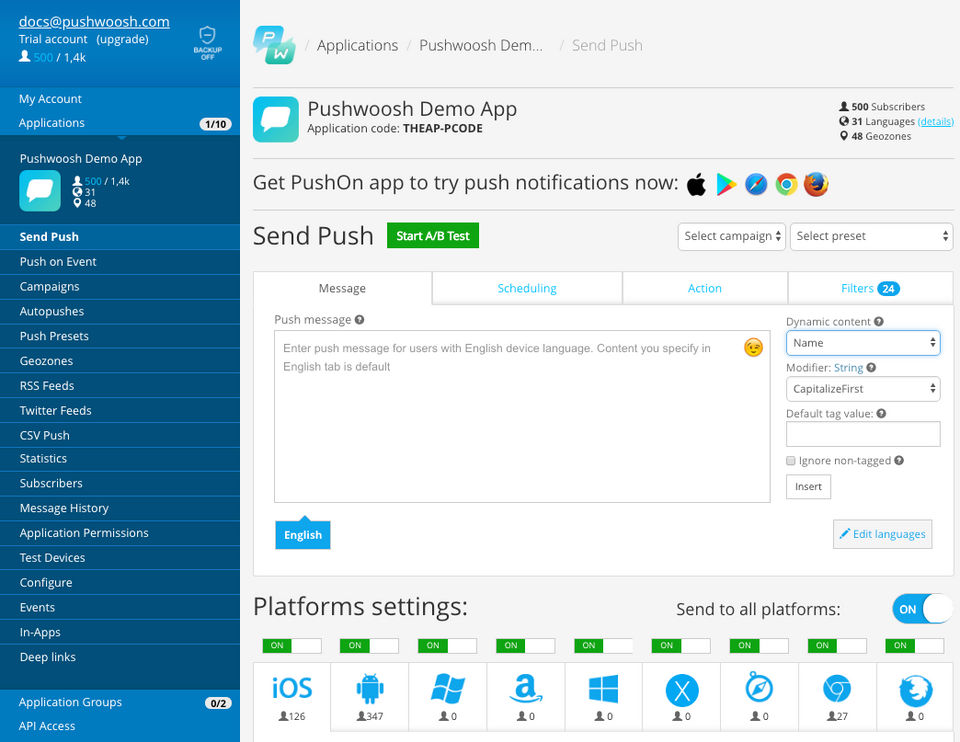Click the Modifier help question icon
960x742 pixels.
(x=871, y=367)
